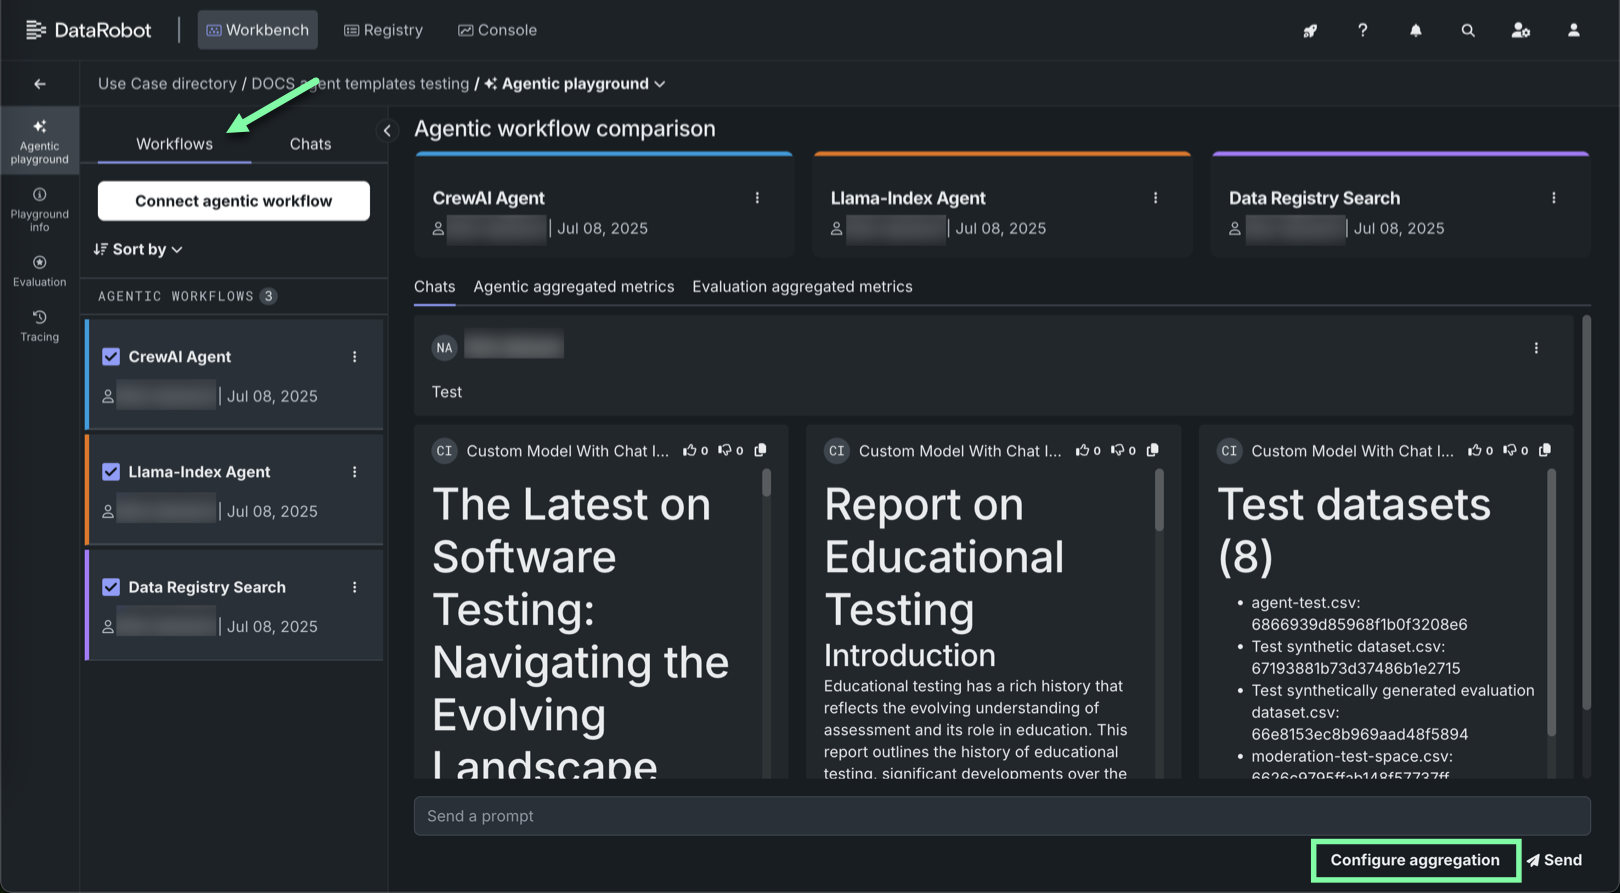The image size is (1620, 893).
Task: Collapse the workflows side panel
Action: click(387, 130)
